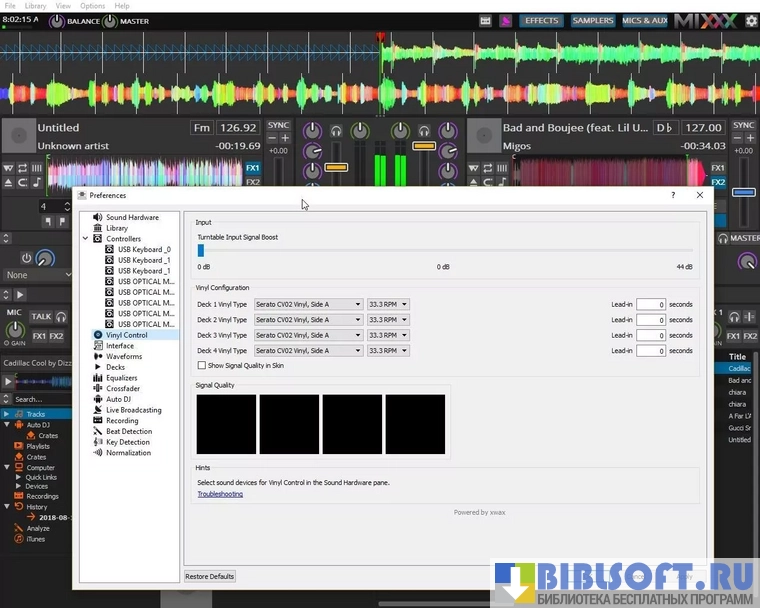The image size is (760, 608).
Task: Enable Show Signal Quality in Skin
Action: pyautogui.click(x=202, y=366)
